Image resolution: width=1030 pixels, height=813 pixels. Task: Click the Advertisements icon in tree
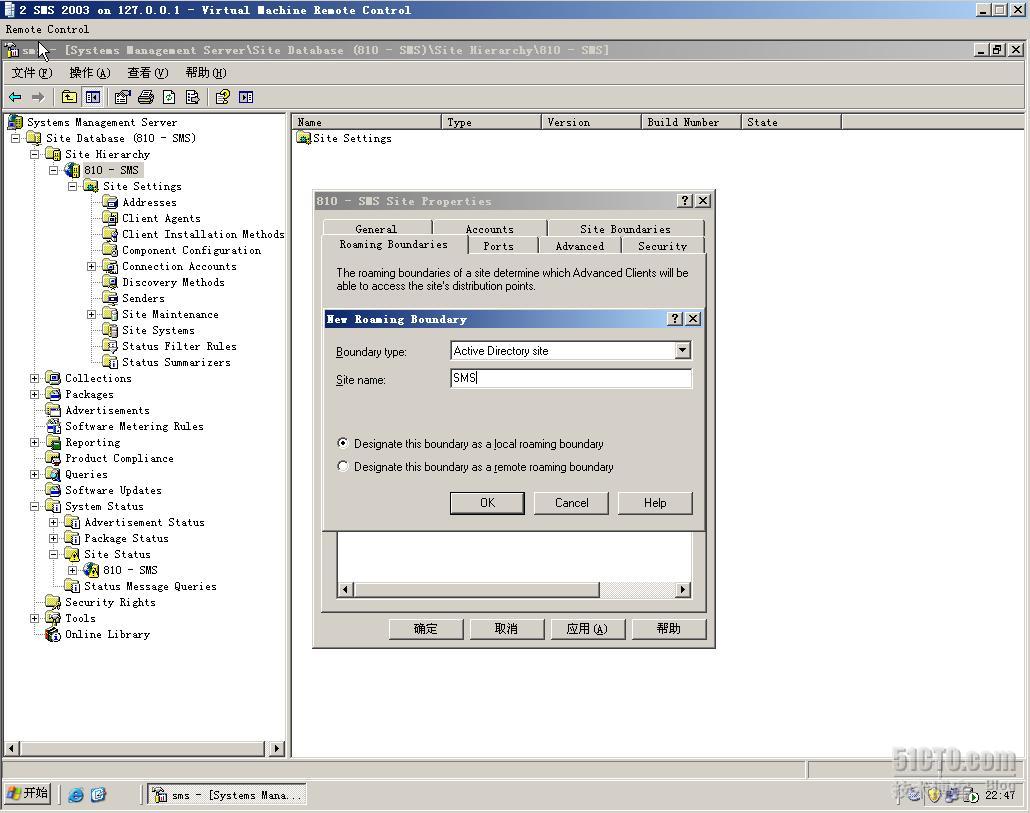tap(53, 410)
